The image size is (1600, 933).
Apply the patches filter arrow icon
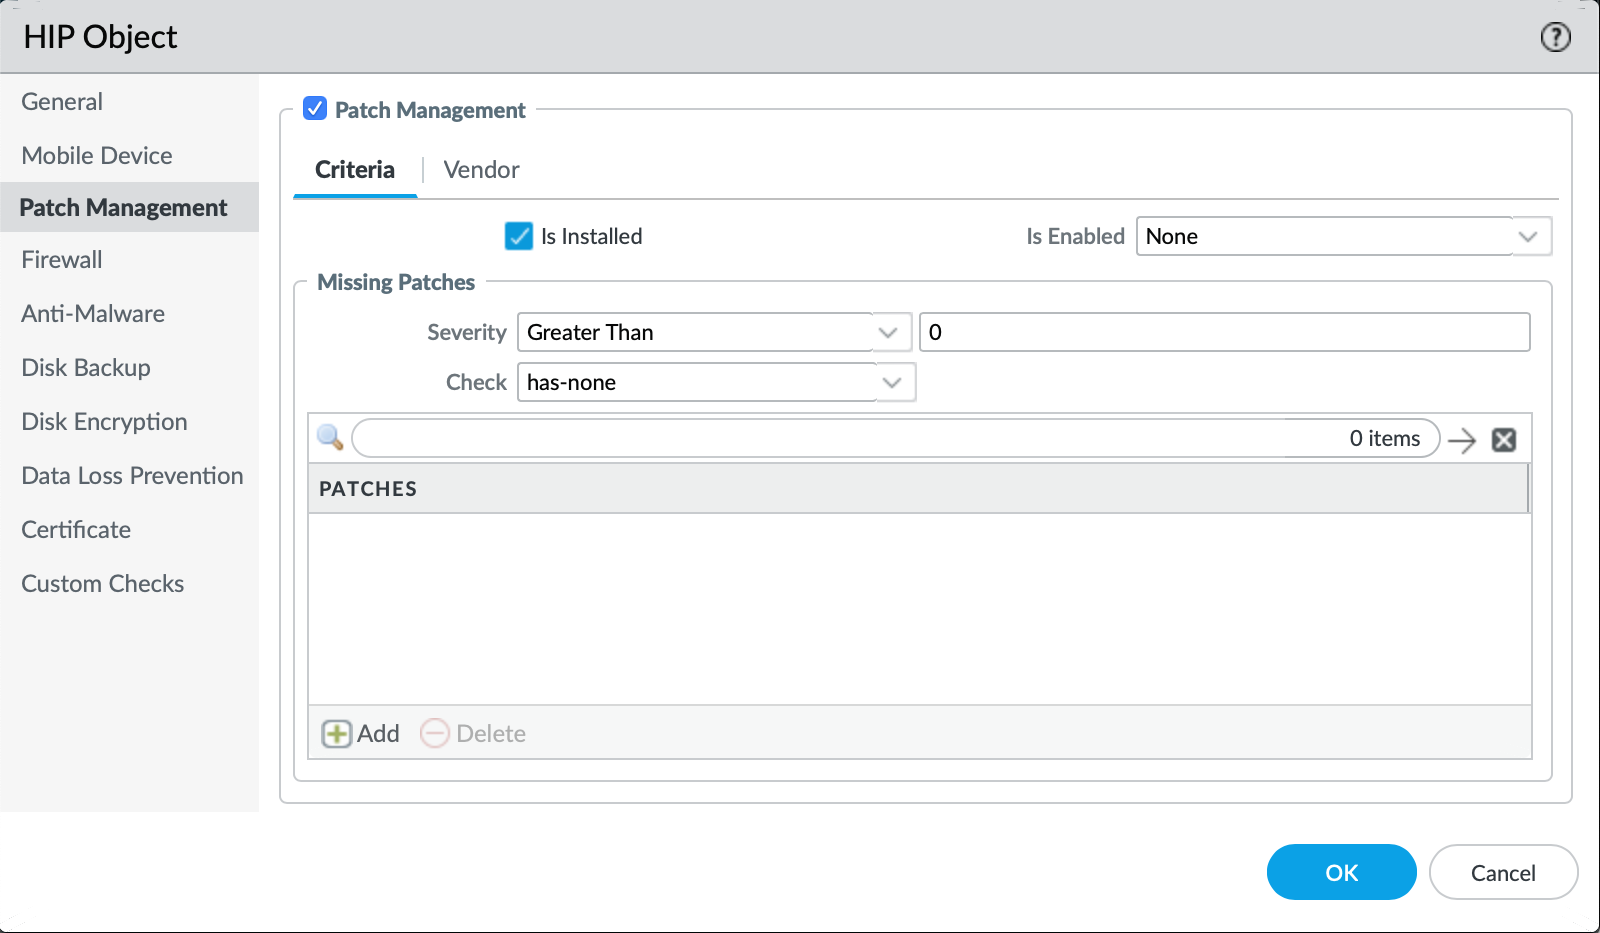click(x=1462, y=440)
